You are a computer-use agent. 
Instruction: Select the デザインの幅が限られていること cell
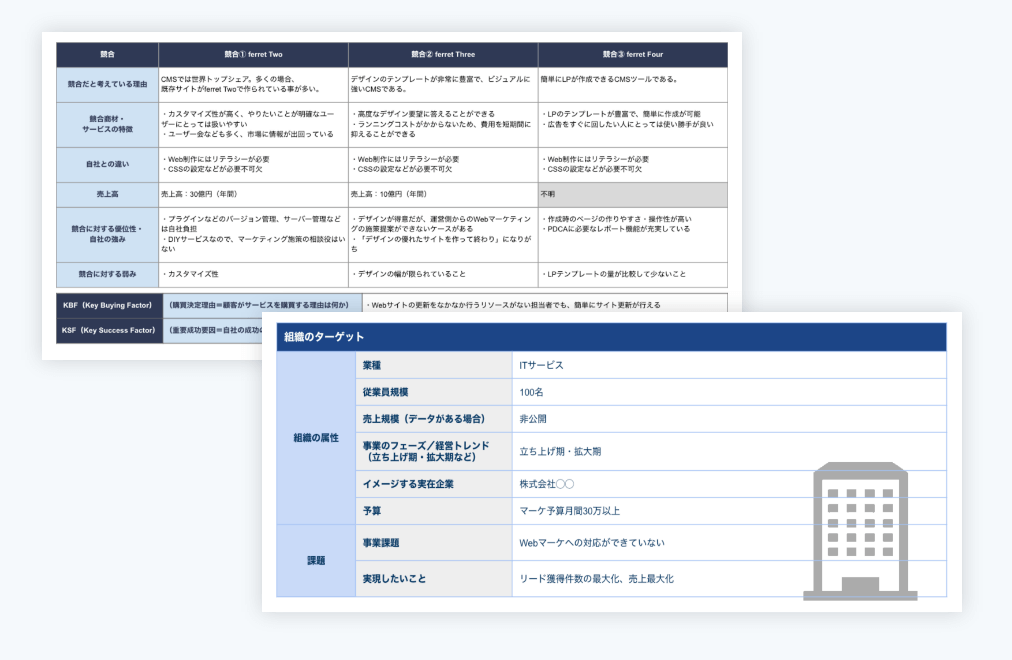tap(443, 274)
